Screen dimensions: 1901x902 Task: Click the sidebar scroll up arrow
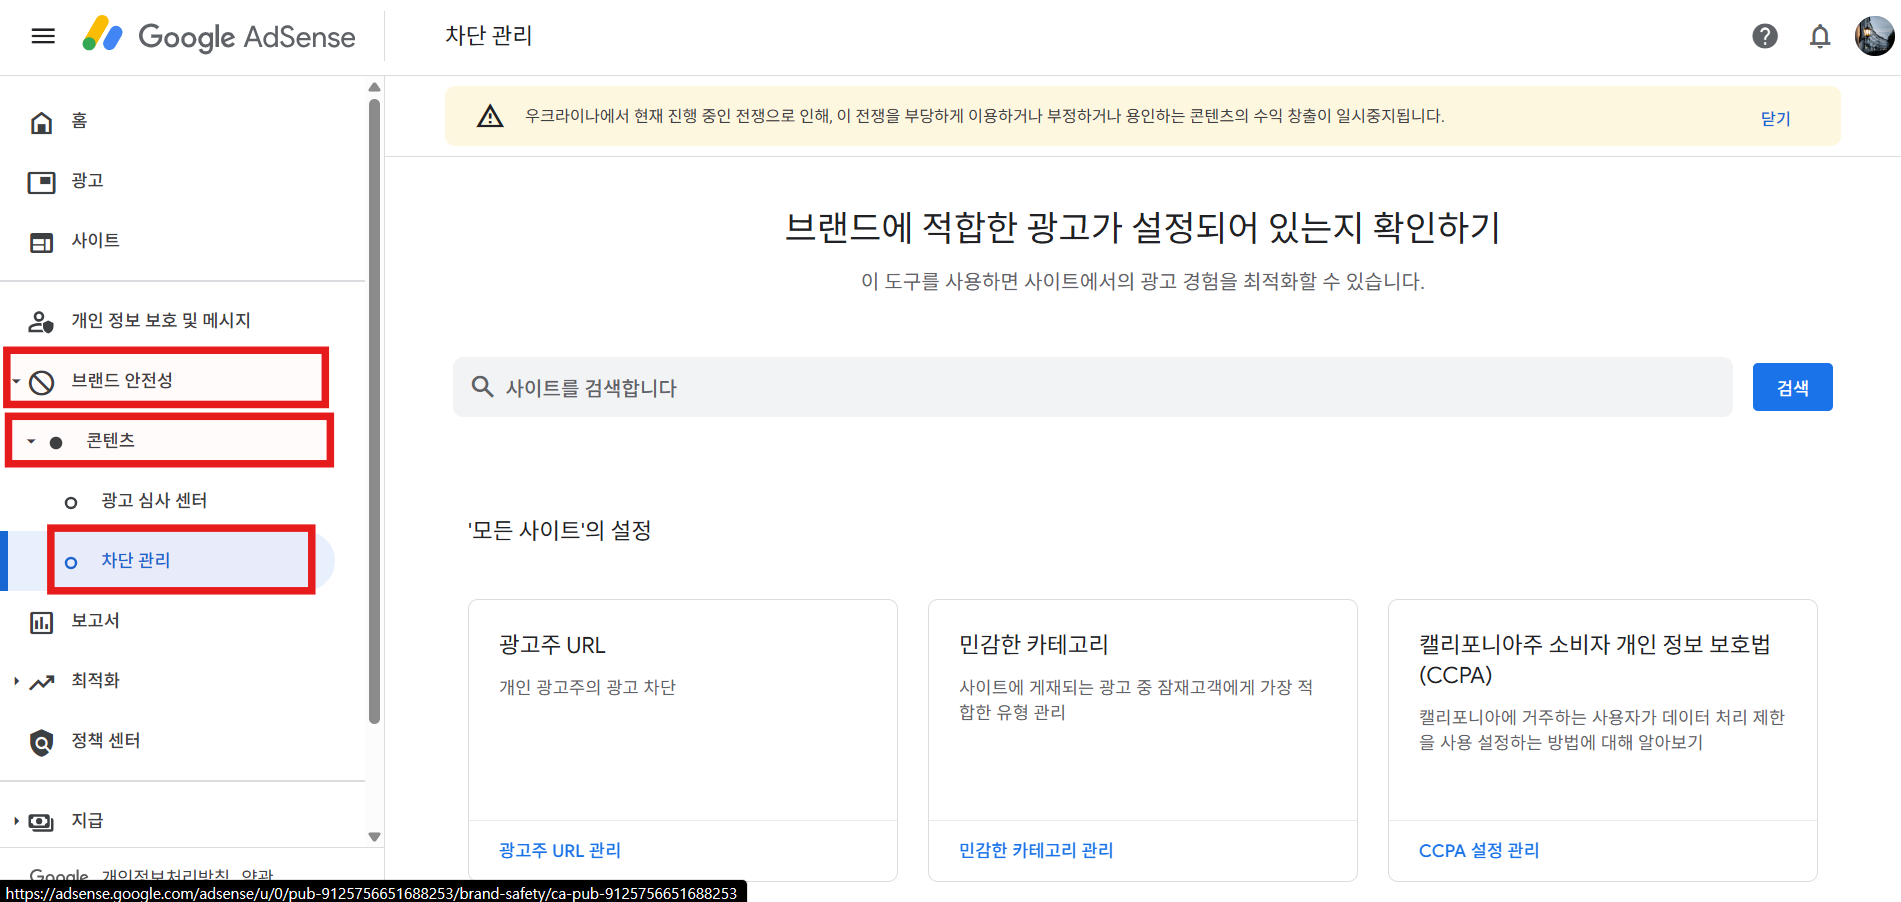(x=374, y=87)
